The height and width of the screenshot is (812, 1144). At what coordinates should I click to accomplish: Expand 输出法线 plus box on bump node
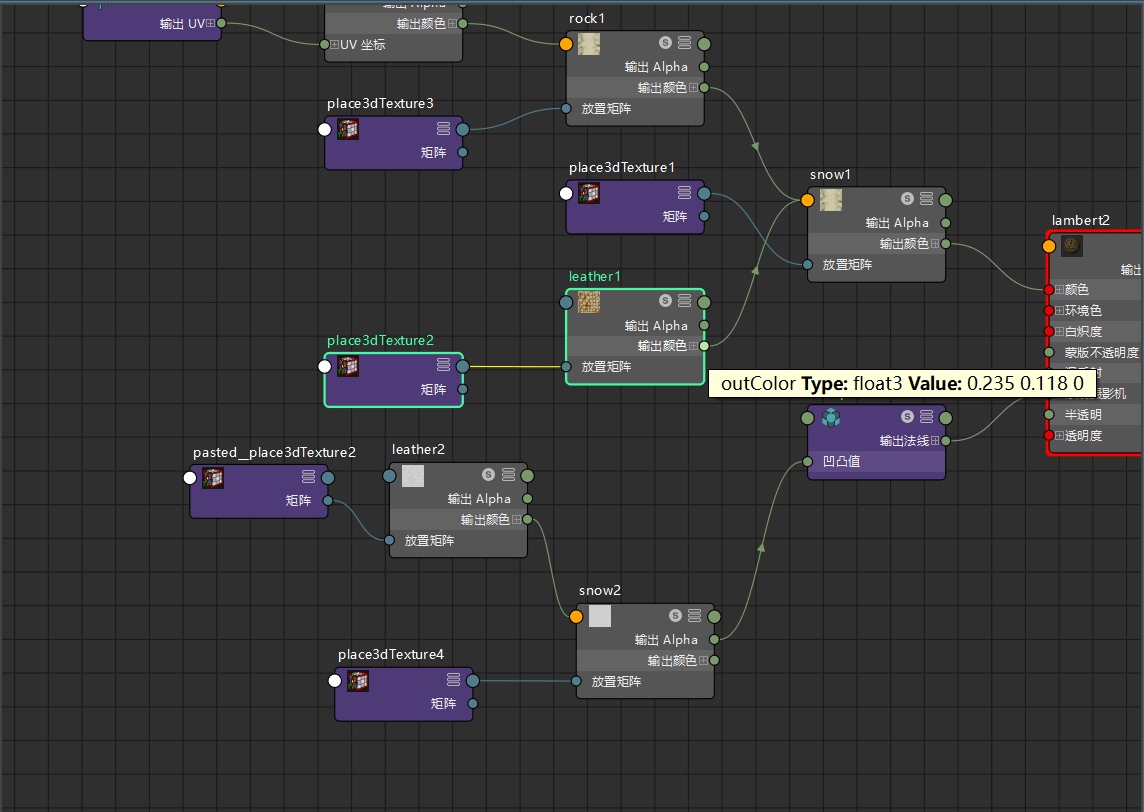tap(935, 441)
